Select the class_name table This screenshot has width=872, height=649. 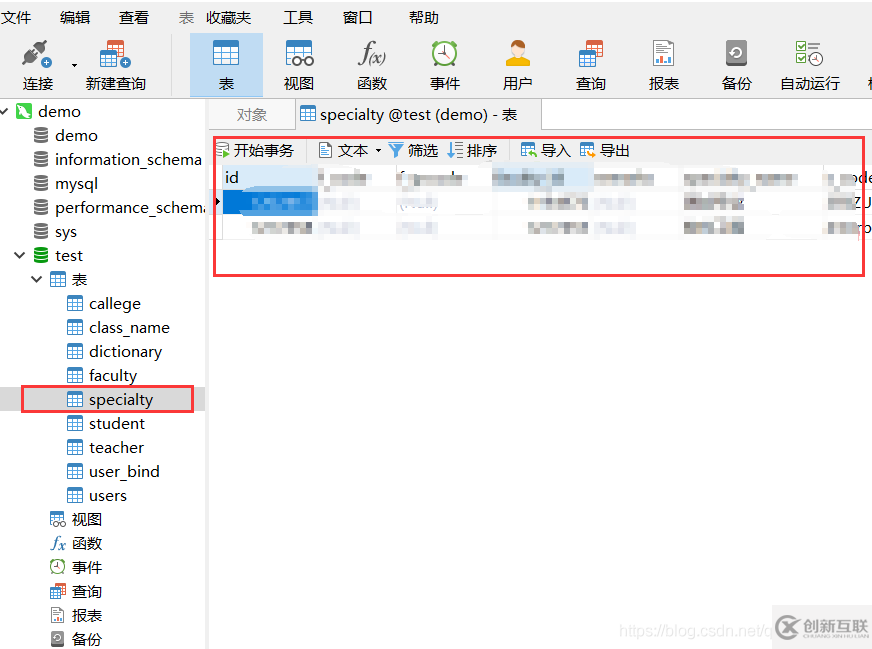click(129, 327)
